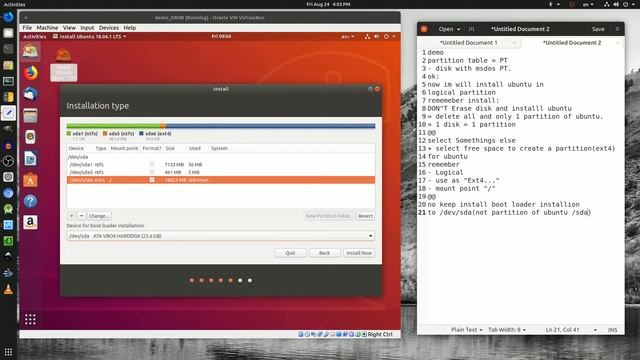Open Install Ubuntu 18.04.1 LTS app menu
The image size is (640, 360).
click(89, 36)
